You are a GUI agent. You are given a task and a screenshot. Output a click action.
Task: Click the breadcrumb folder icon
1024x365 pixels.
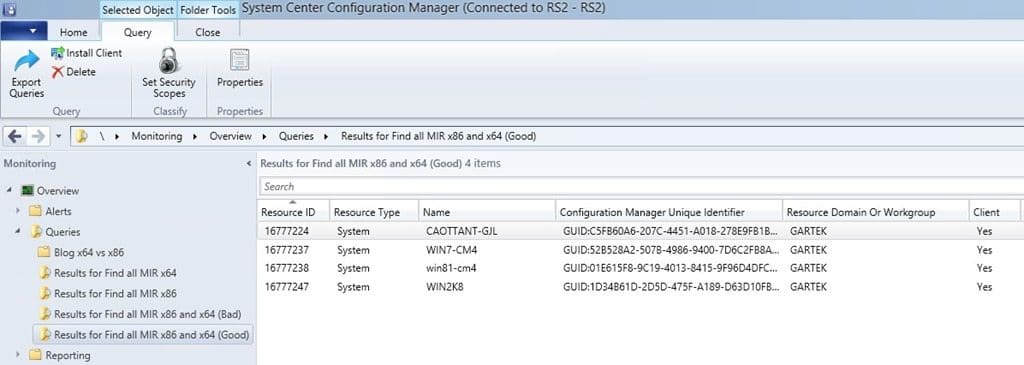point(82,136)
